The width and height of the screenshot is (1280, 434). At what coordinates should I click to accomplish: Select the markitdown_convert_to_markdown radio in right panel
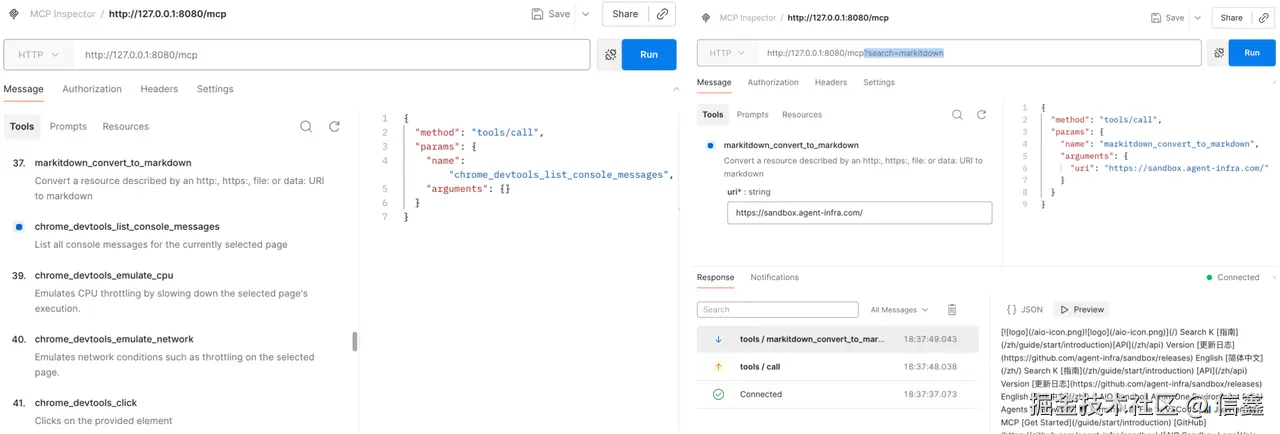coord(710,145)
